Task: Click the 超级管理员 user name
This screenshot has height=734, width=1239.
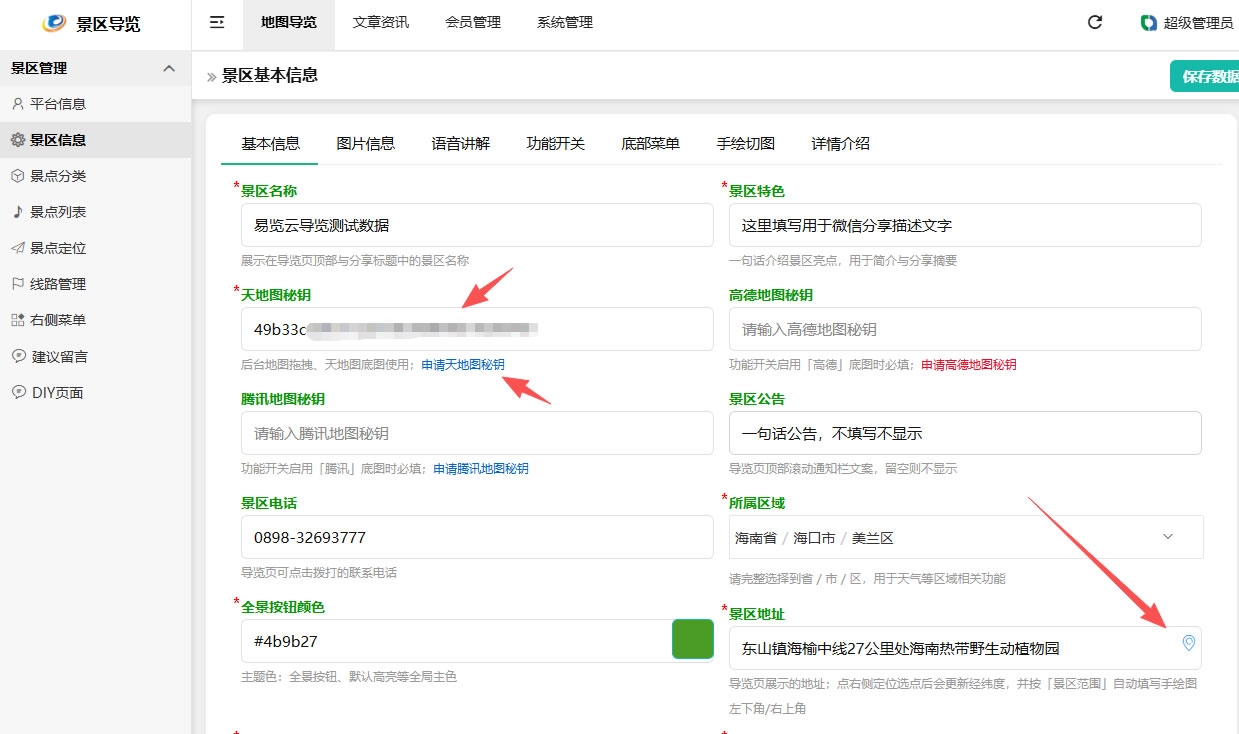Action: [x=1198, y=23]
